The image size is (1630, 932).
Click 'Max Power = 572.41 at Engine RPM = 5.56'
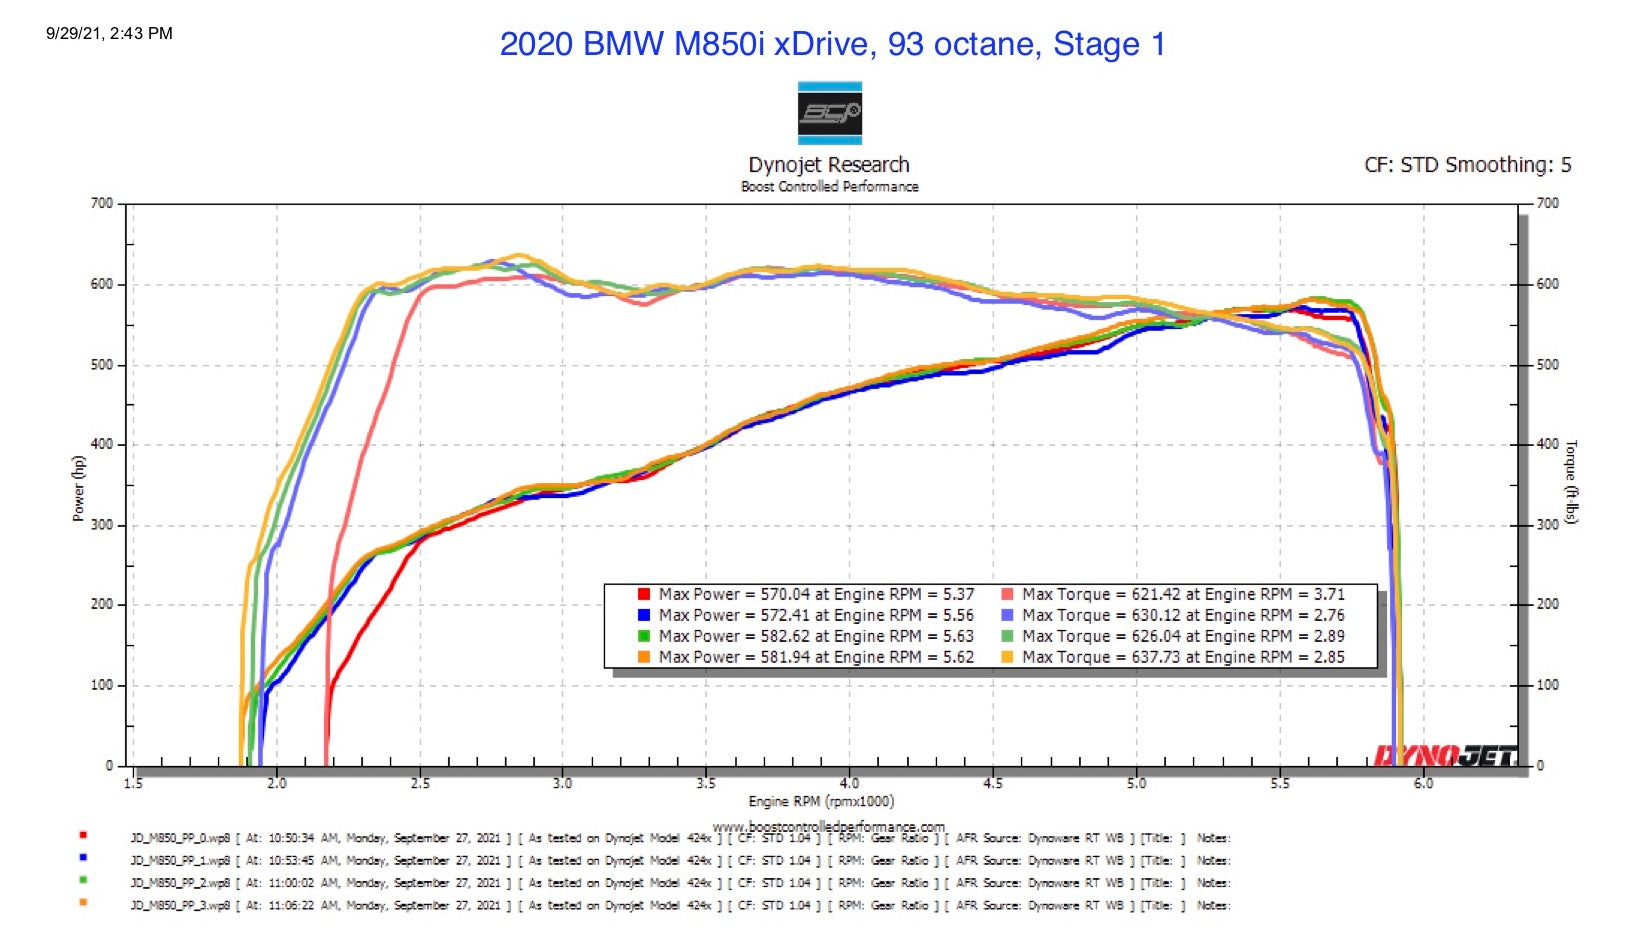816,615
